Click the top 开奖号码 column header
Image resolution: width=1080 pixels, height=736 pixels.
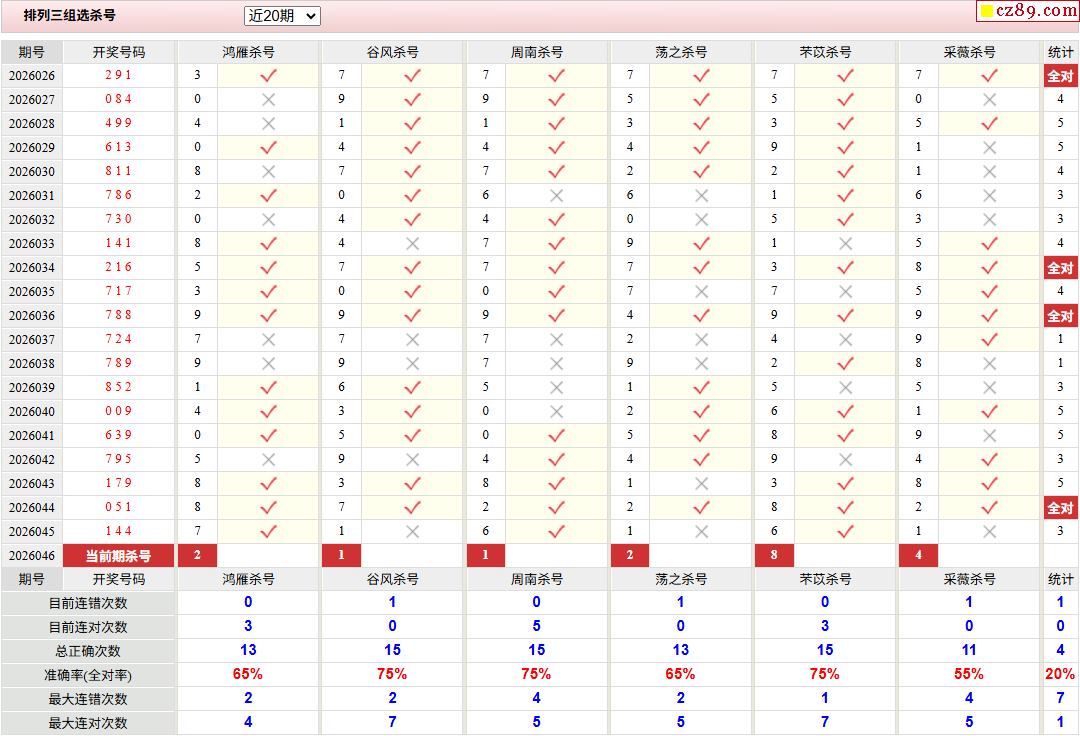click(118, 52)
